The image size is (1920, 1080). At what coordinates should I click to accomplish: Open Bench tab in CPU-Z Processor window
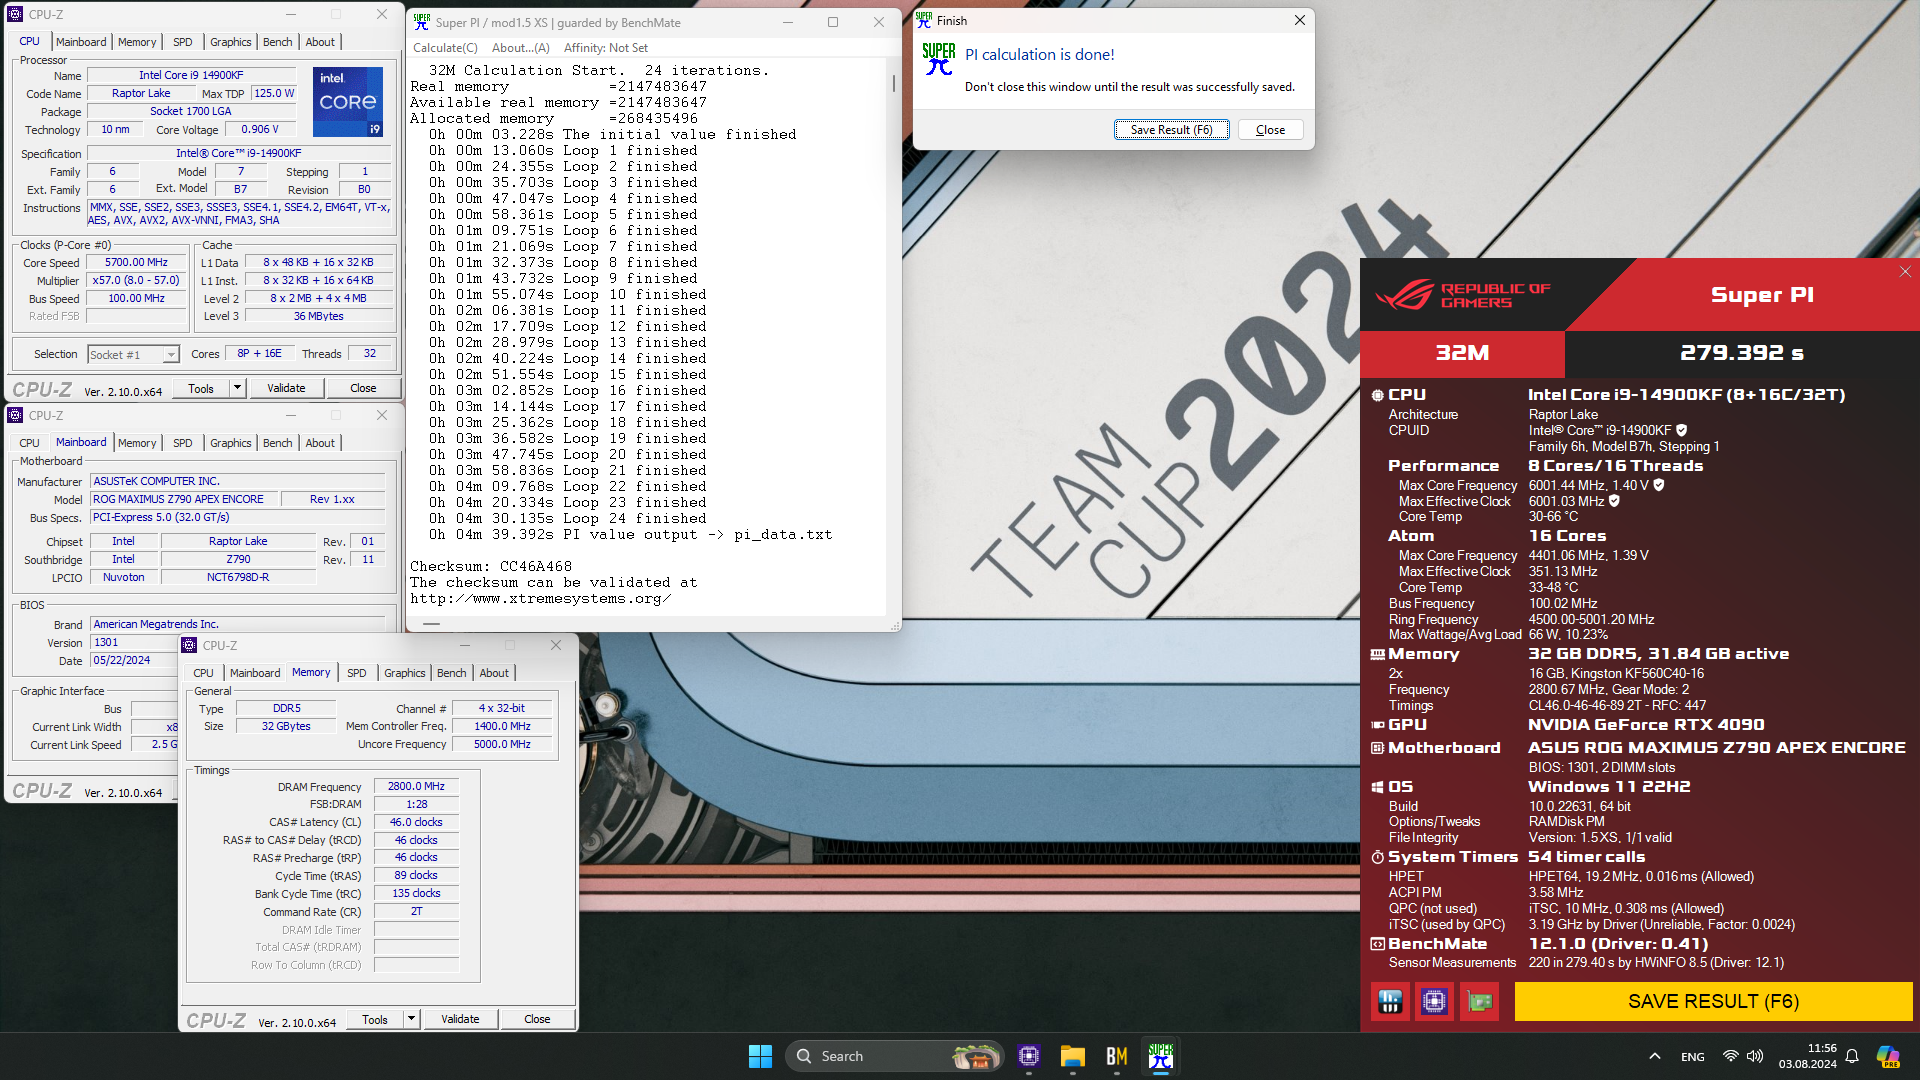(x=277, y=42)
